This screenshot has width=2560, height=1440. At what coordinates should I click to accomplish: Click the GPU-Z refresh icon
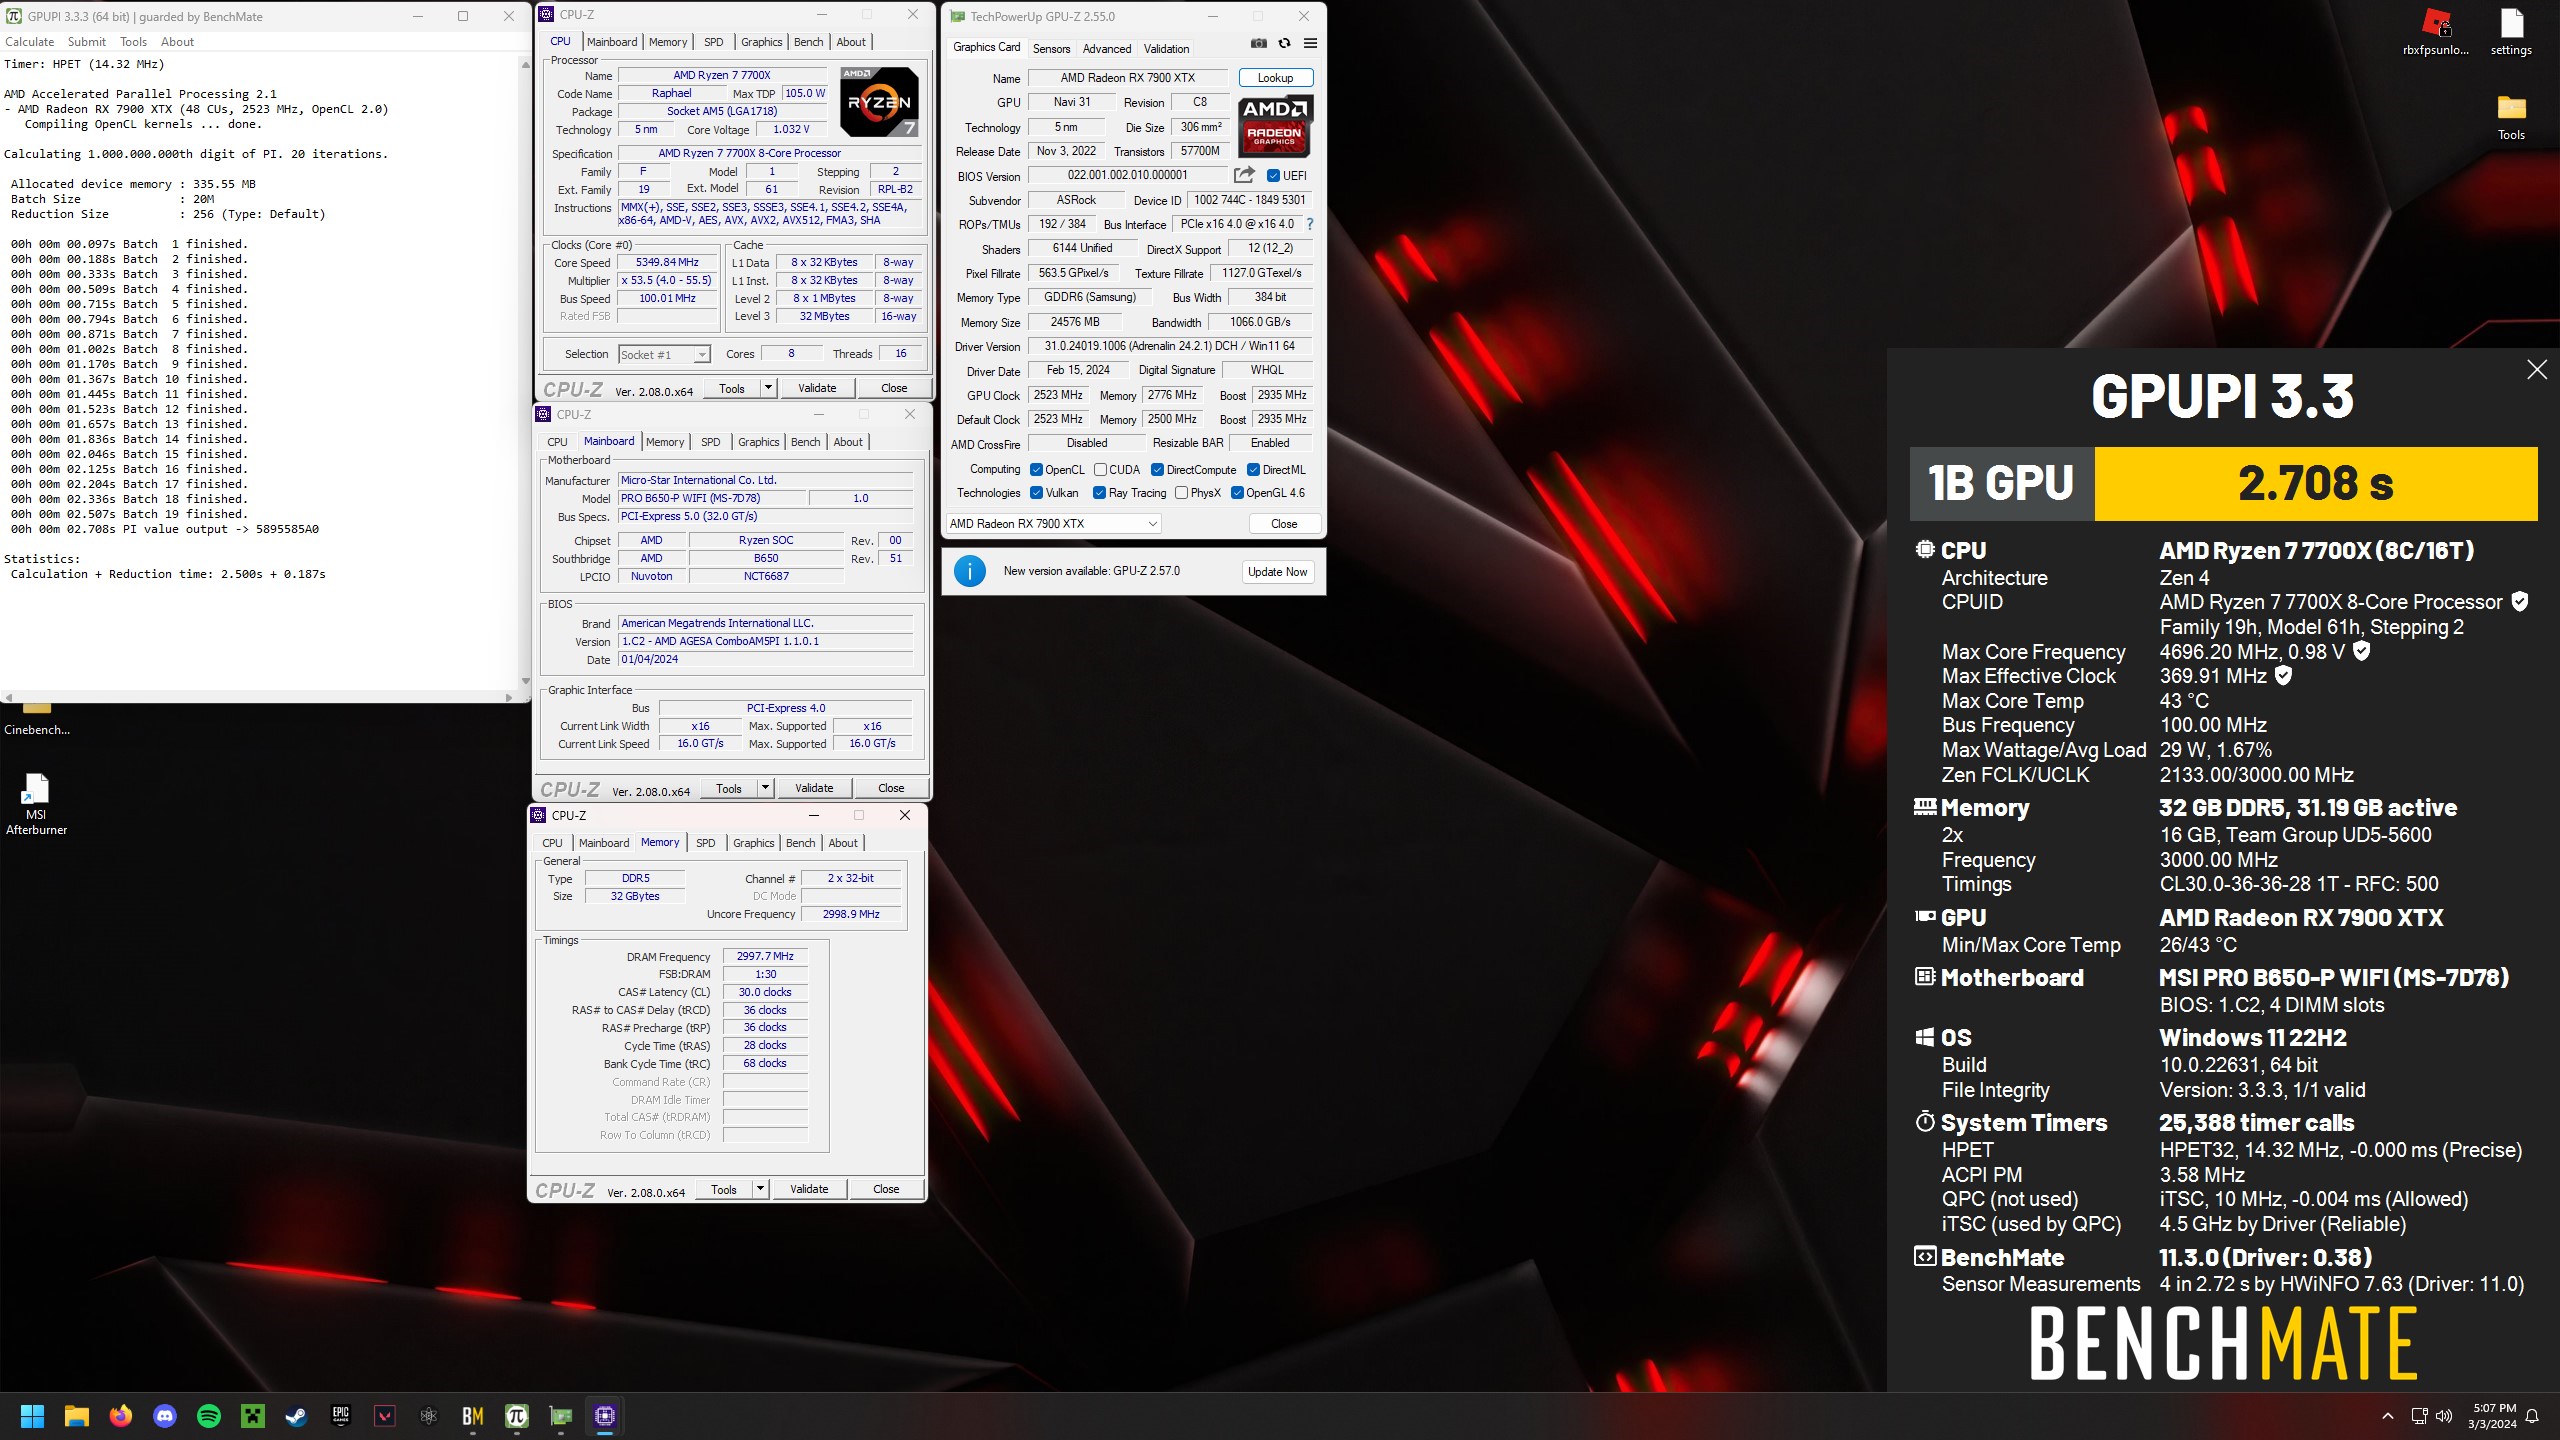pyautogui.click(x=1284, y=43)
